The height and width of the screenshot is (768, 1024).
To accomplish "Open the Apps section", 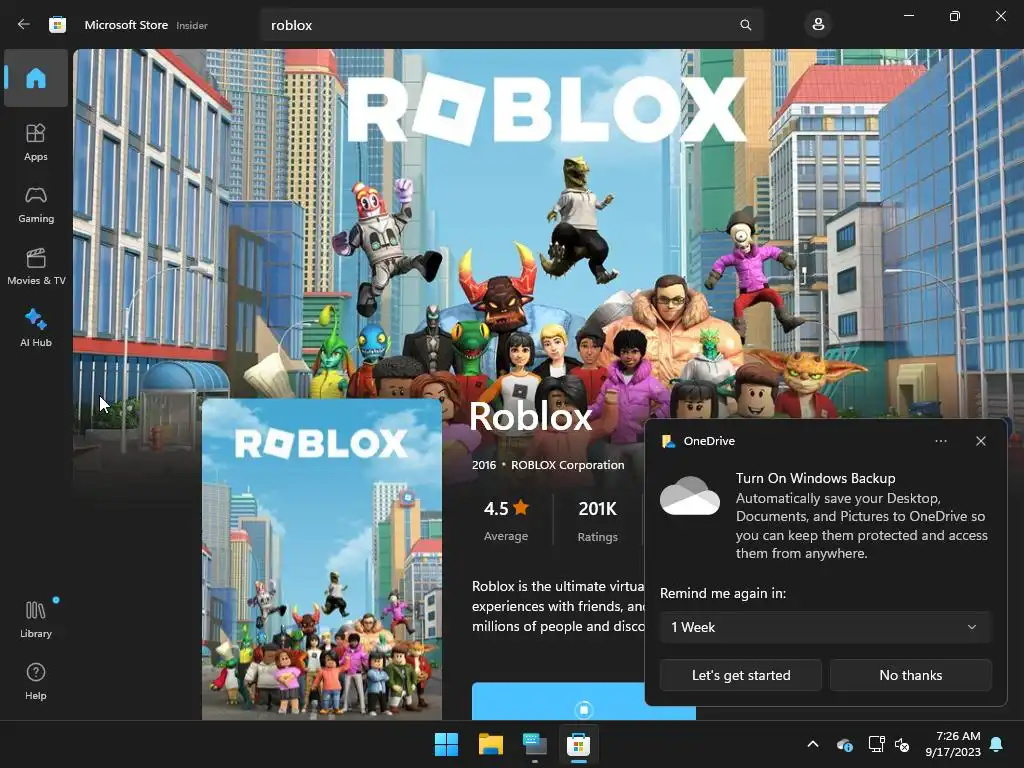I will [x=36, y=142].
